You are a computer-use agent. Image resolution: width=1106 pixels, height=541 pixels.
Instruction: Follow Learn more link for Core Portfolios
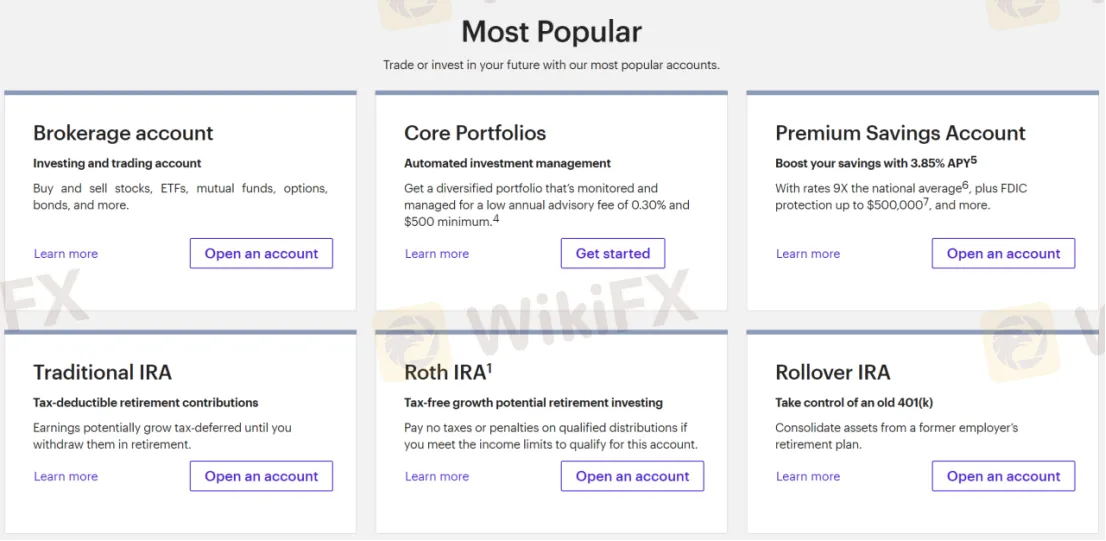tap(437, 254)
